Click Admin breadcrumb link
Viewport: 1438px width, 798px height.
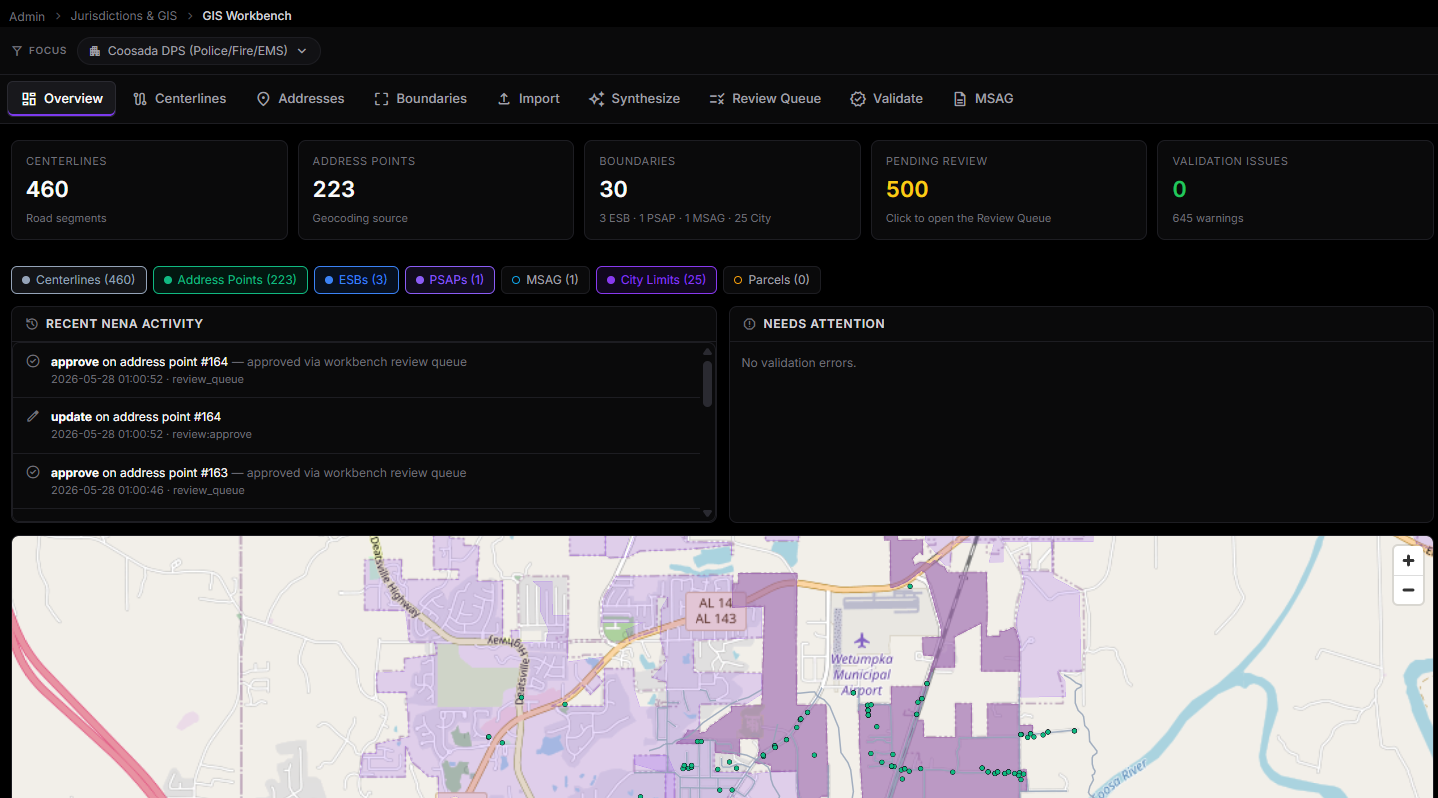tap(27, 16)
